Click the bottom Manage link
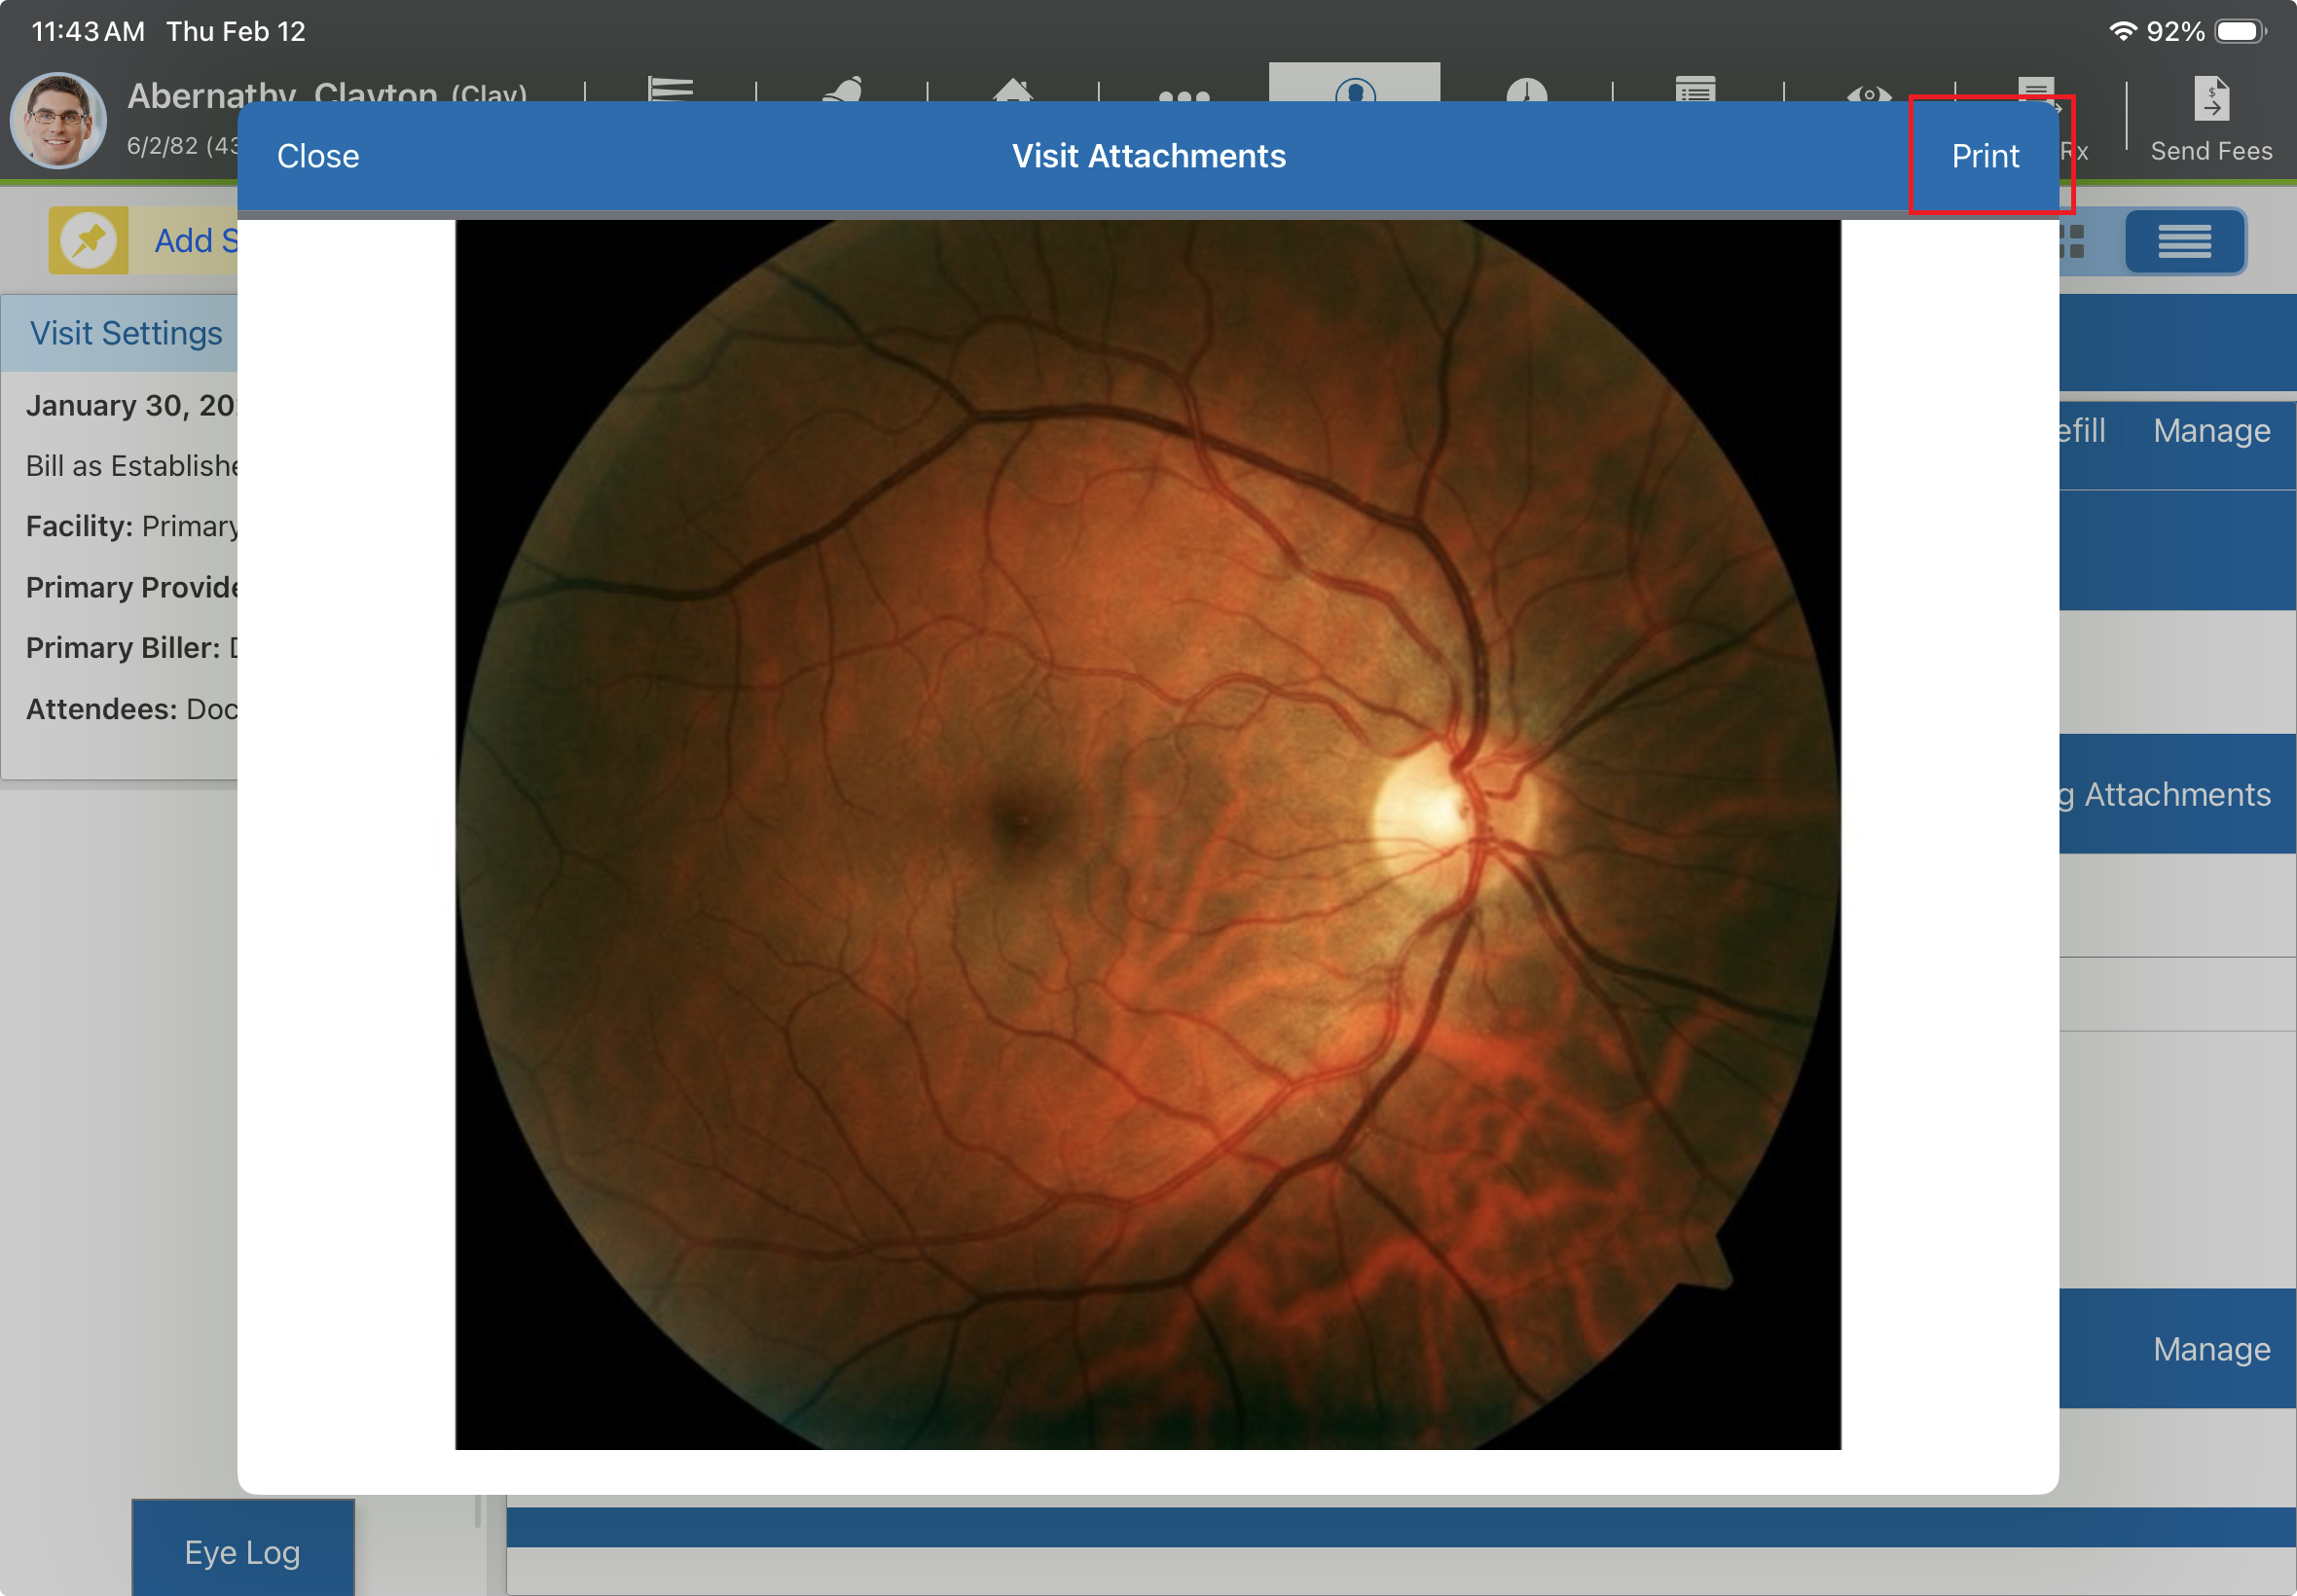The image size is (2297, 1596). pyautogui.click(x=2210, y=1349)
